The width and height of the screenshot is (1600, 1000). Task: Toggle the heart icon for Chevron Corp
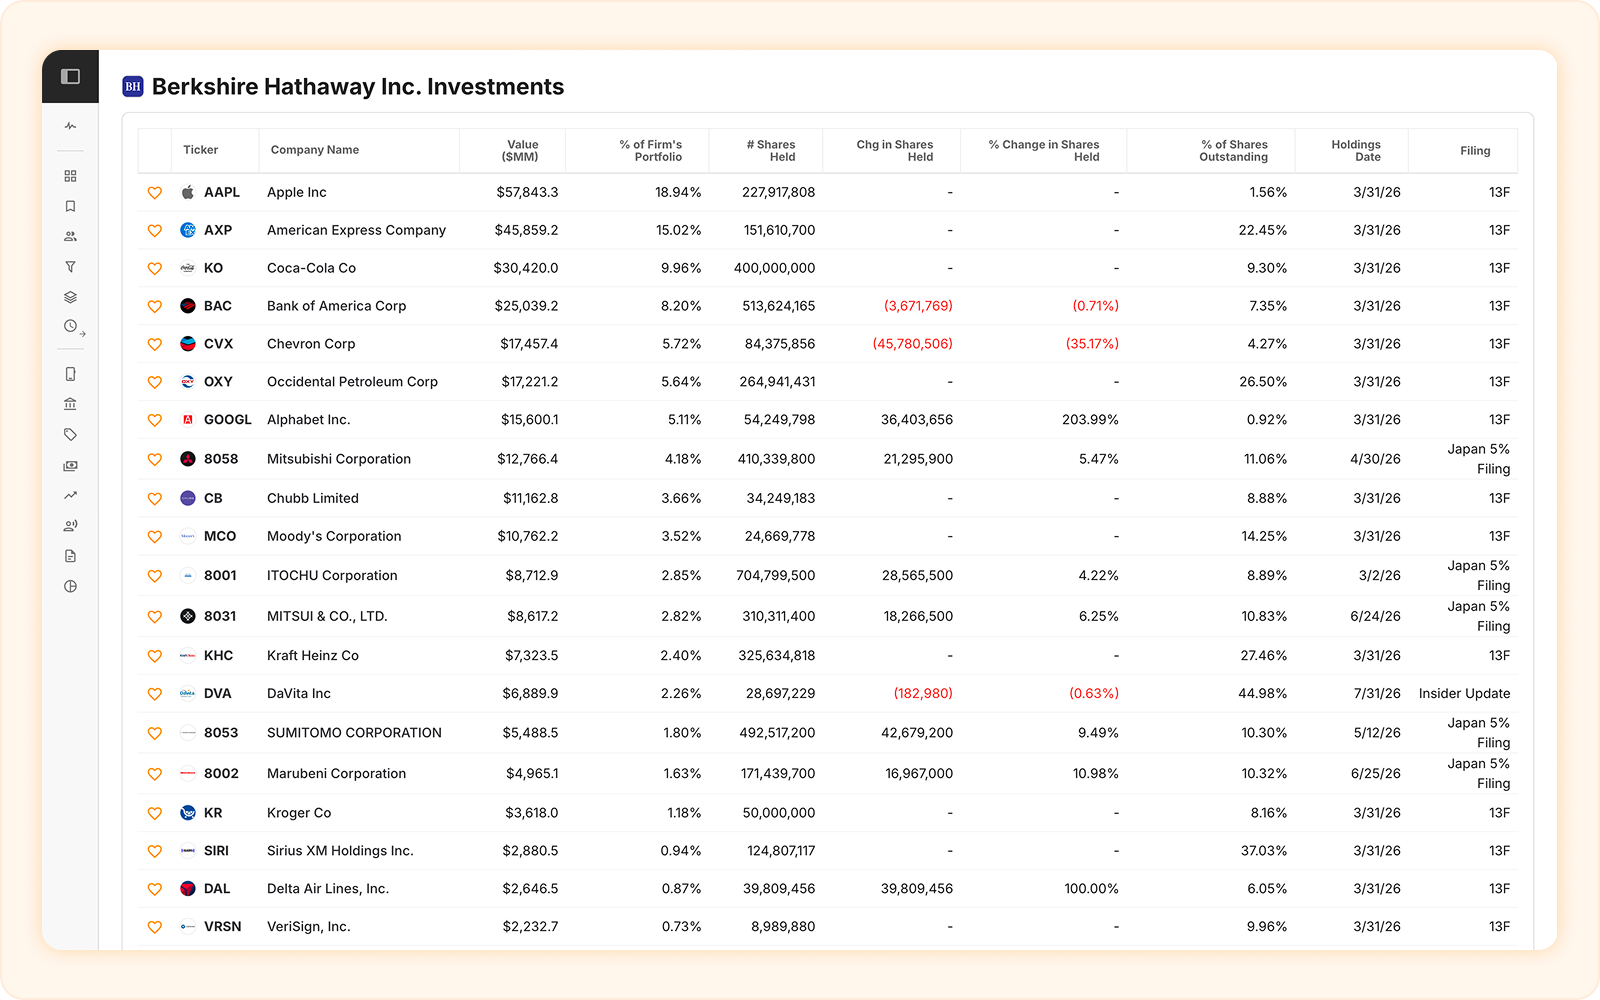(x=154, y=344)
